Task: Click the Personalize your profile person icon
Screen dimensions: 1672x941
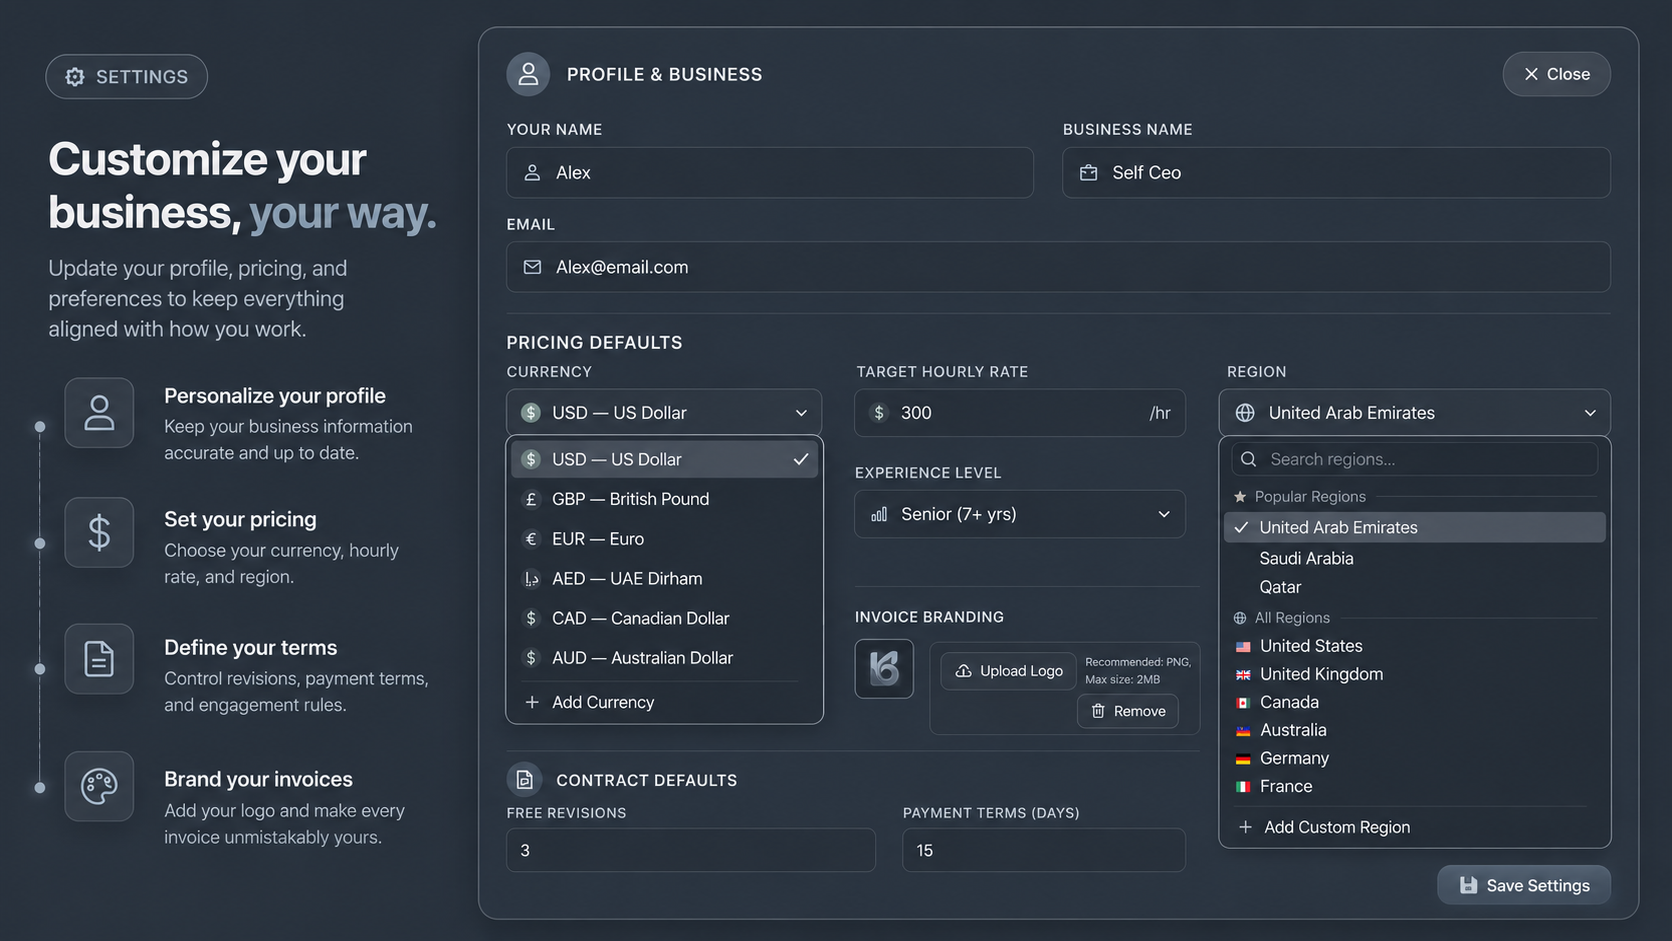Action: tap(99, 412)
